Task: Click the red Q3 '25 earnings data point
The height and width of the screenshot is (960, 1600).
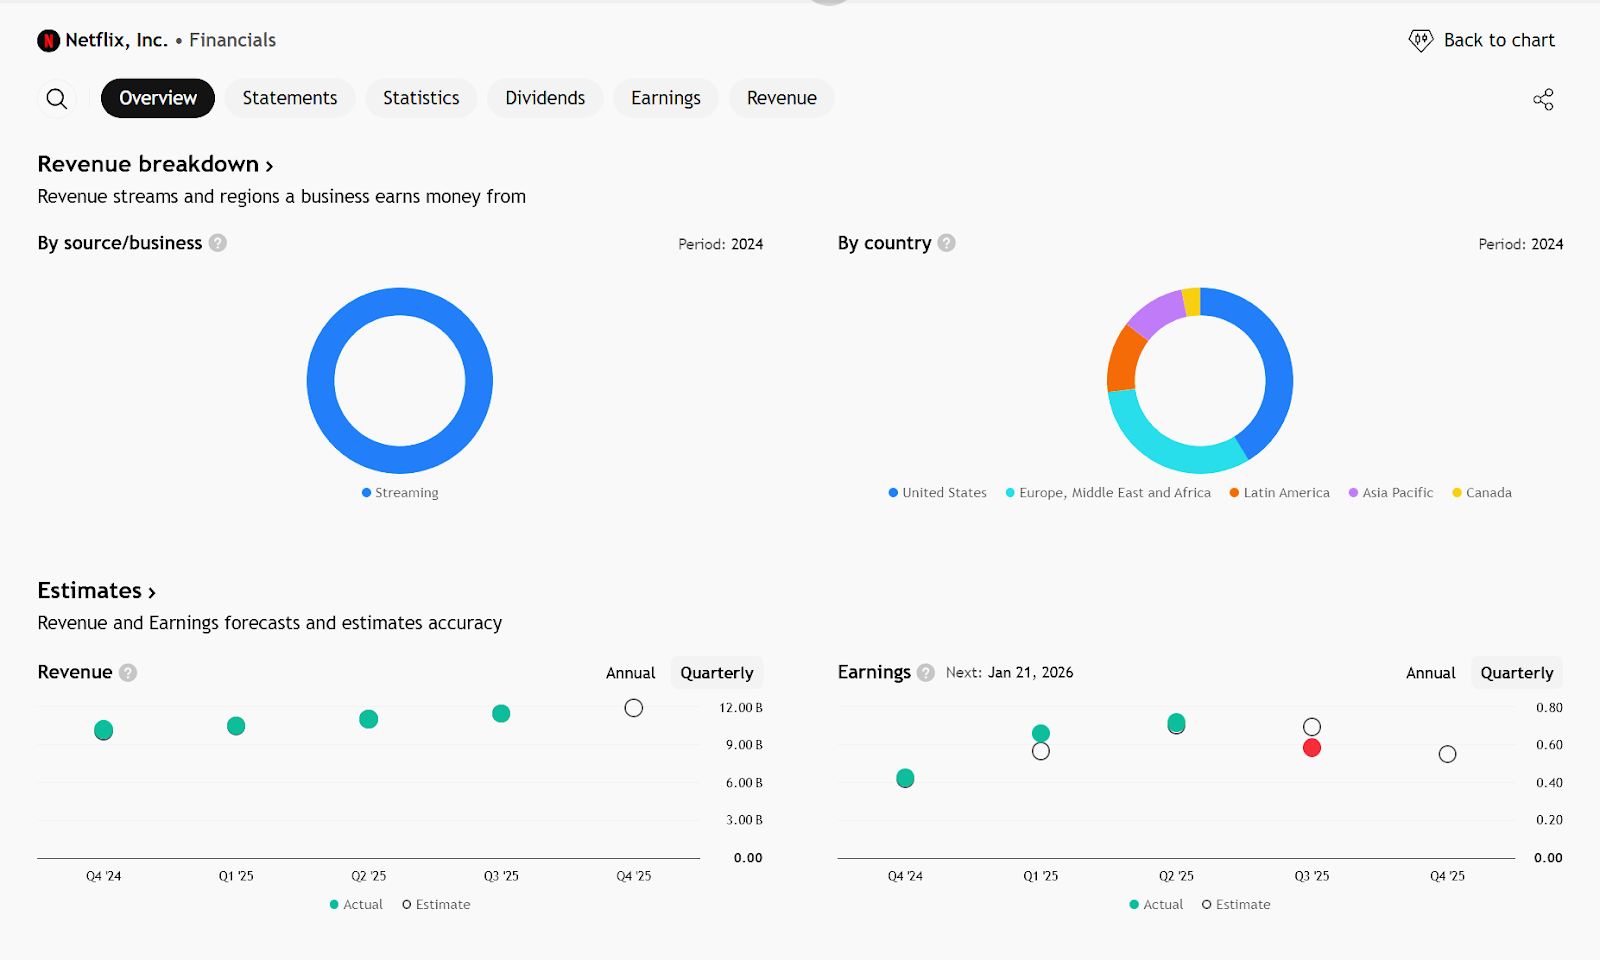Action: coord(1312,748)
